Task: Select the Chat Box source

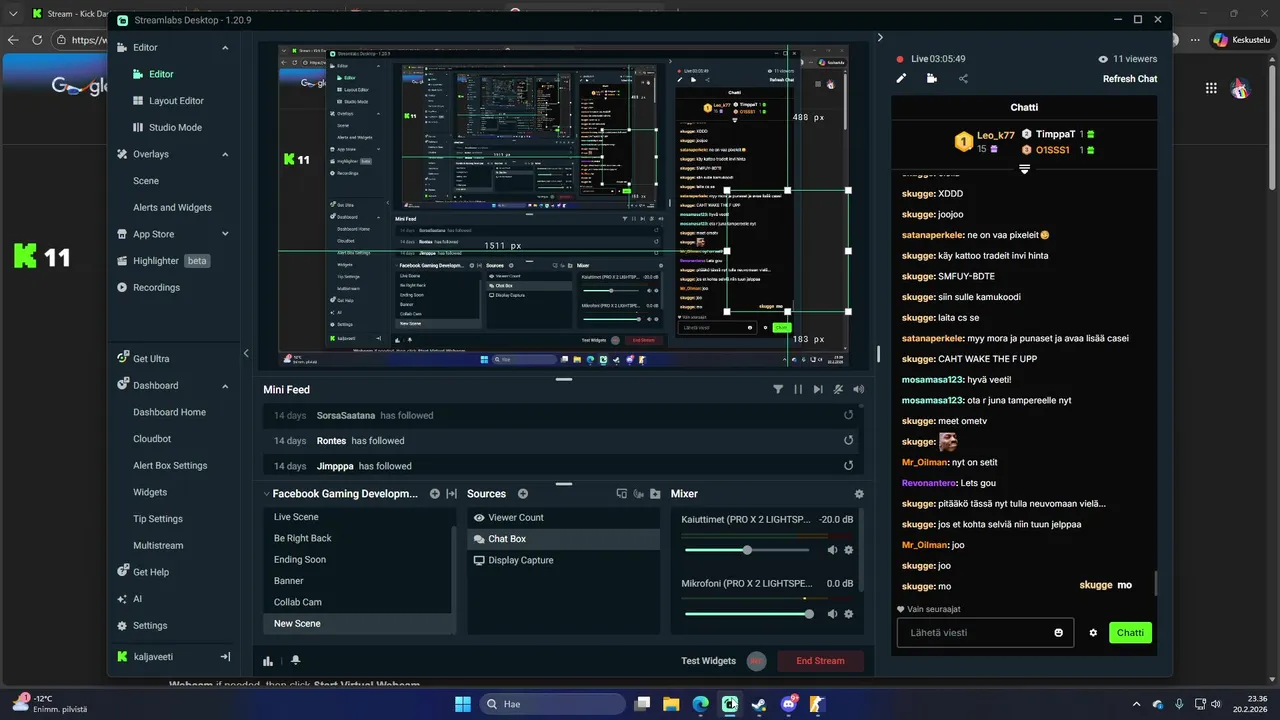Action: [564, 539]
